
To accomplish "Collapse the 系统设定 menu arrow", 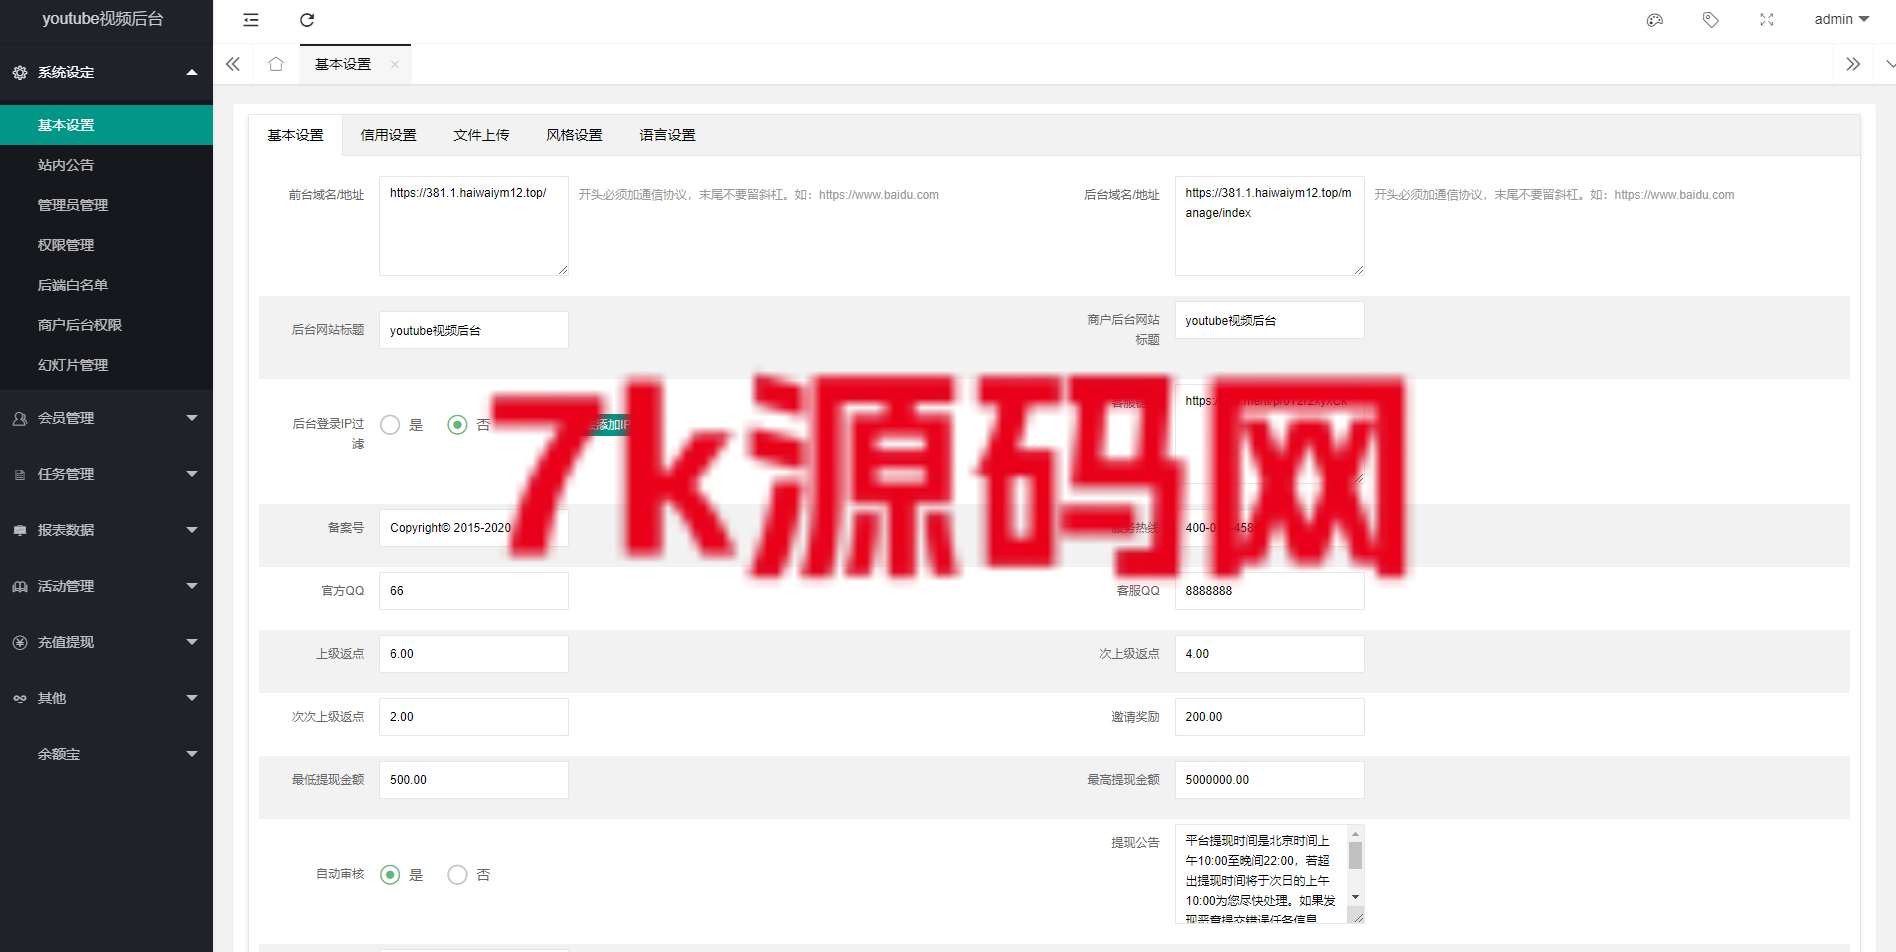I will (x=192, y=72).
